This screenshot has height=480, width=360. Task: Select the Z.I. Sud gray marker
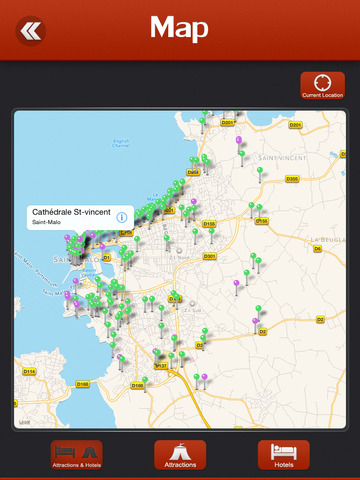pos(192,304)
